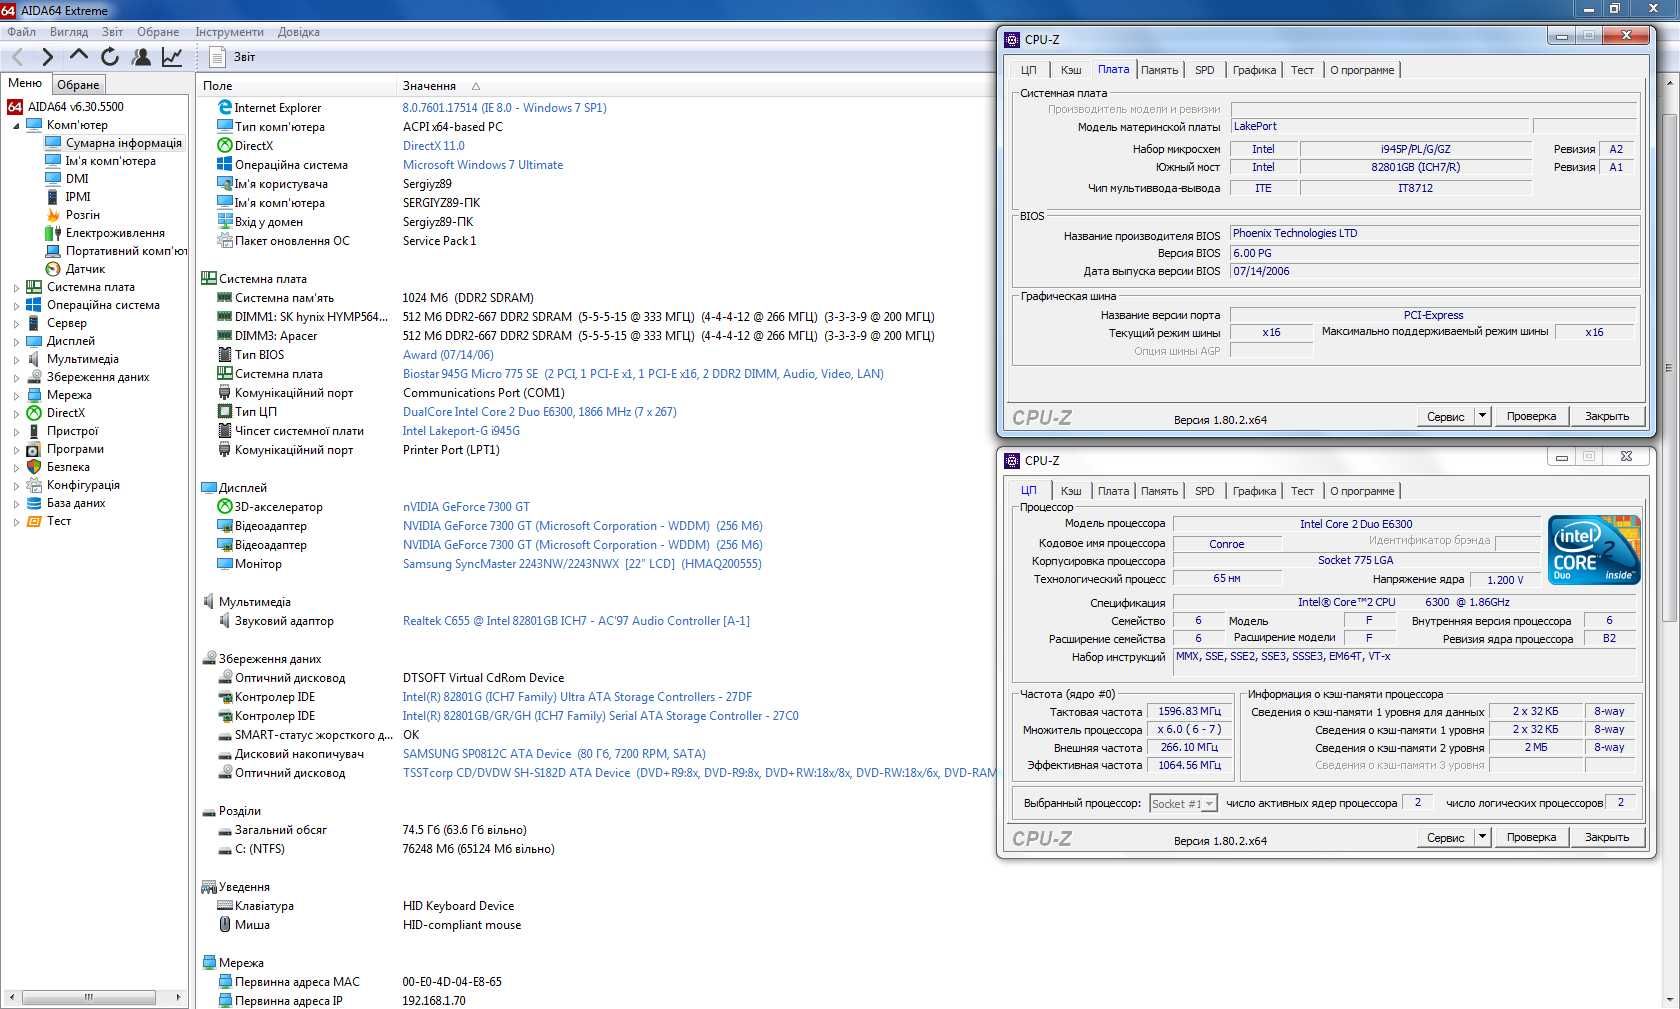Screen dimensions: 1680x1009
Task: Click the report document icon next to Звіт
Action: pos(218,57)
